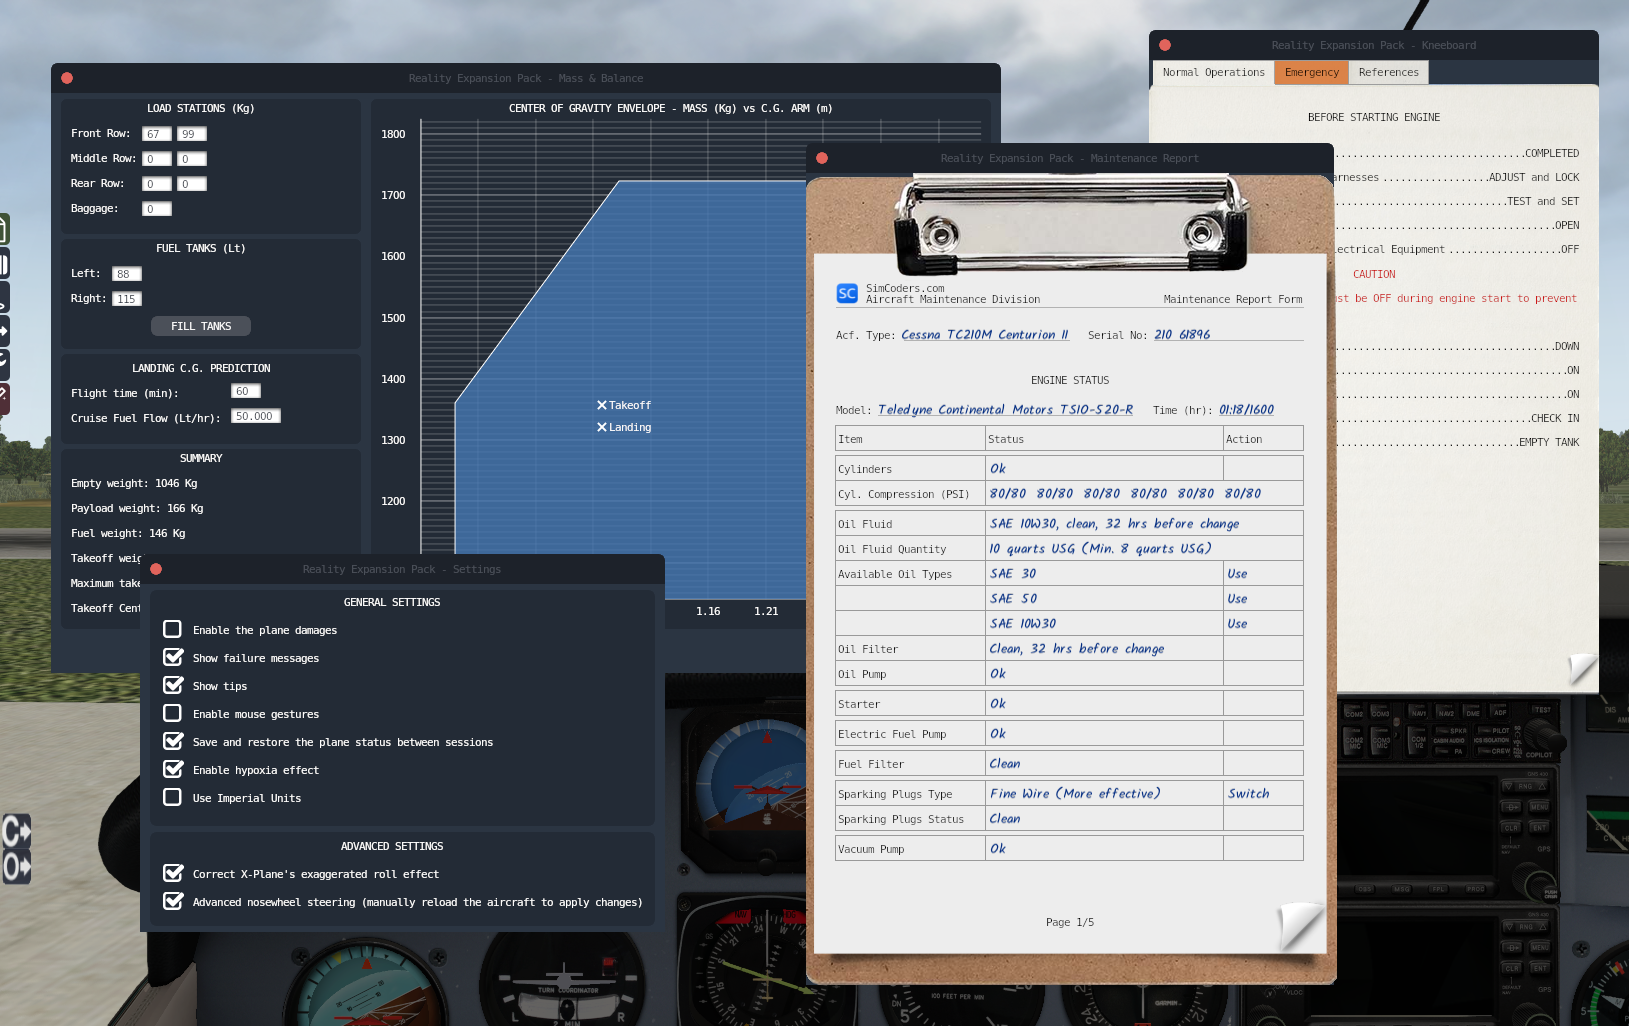This screenshot has width=1629, height=1026.
Task: Click Use for SAE 30 oil
Action: (x=1237, y=574)
